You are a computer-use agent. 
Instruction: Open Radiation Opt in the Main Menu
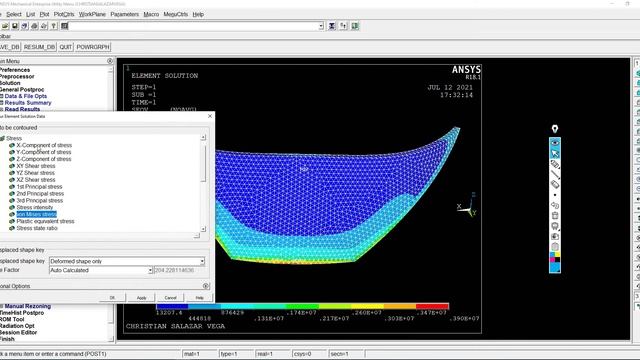[x=17, y=326]
